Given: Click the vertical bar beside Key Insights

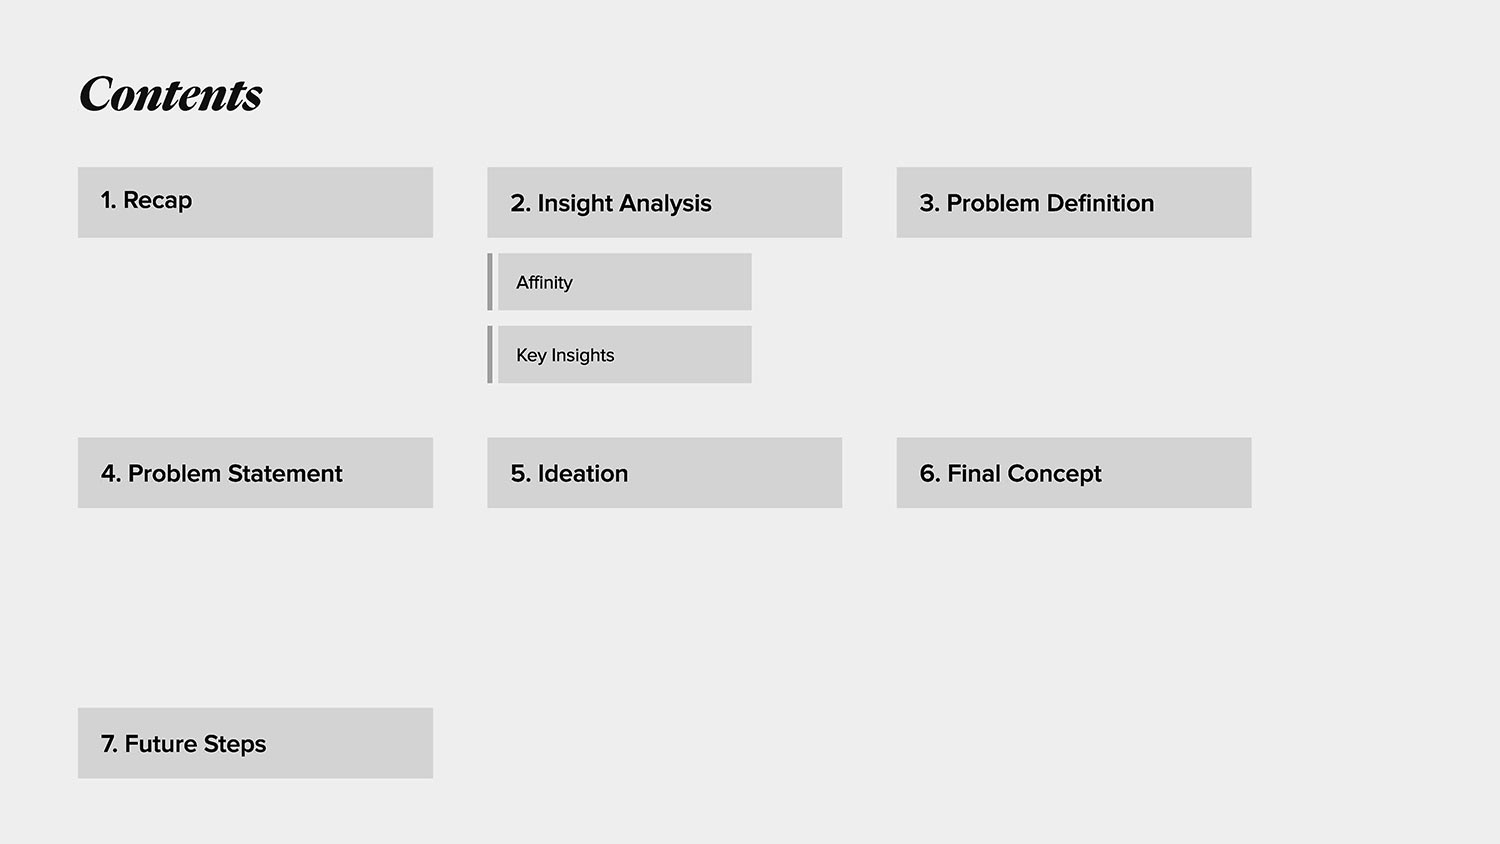Looking at the screenshot, I should [x=490, y=355].
